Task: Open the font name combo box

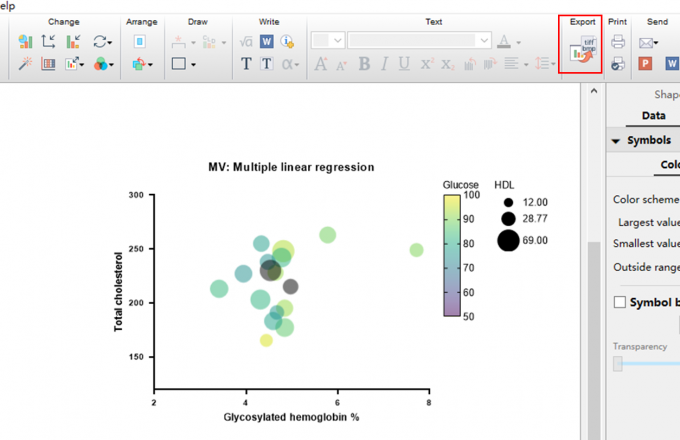Action: tap(419, 40)
